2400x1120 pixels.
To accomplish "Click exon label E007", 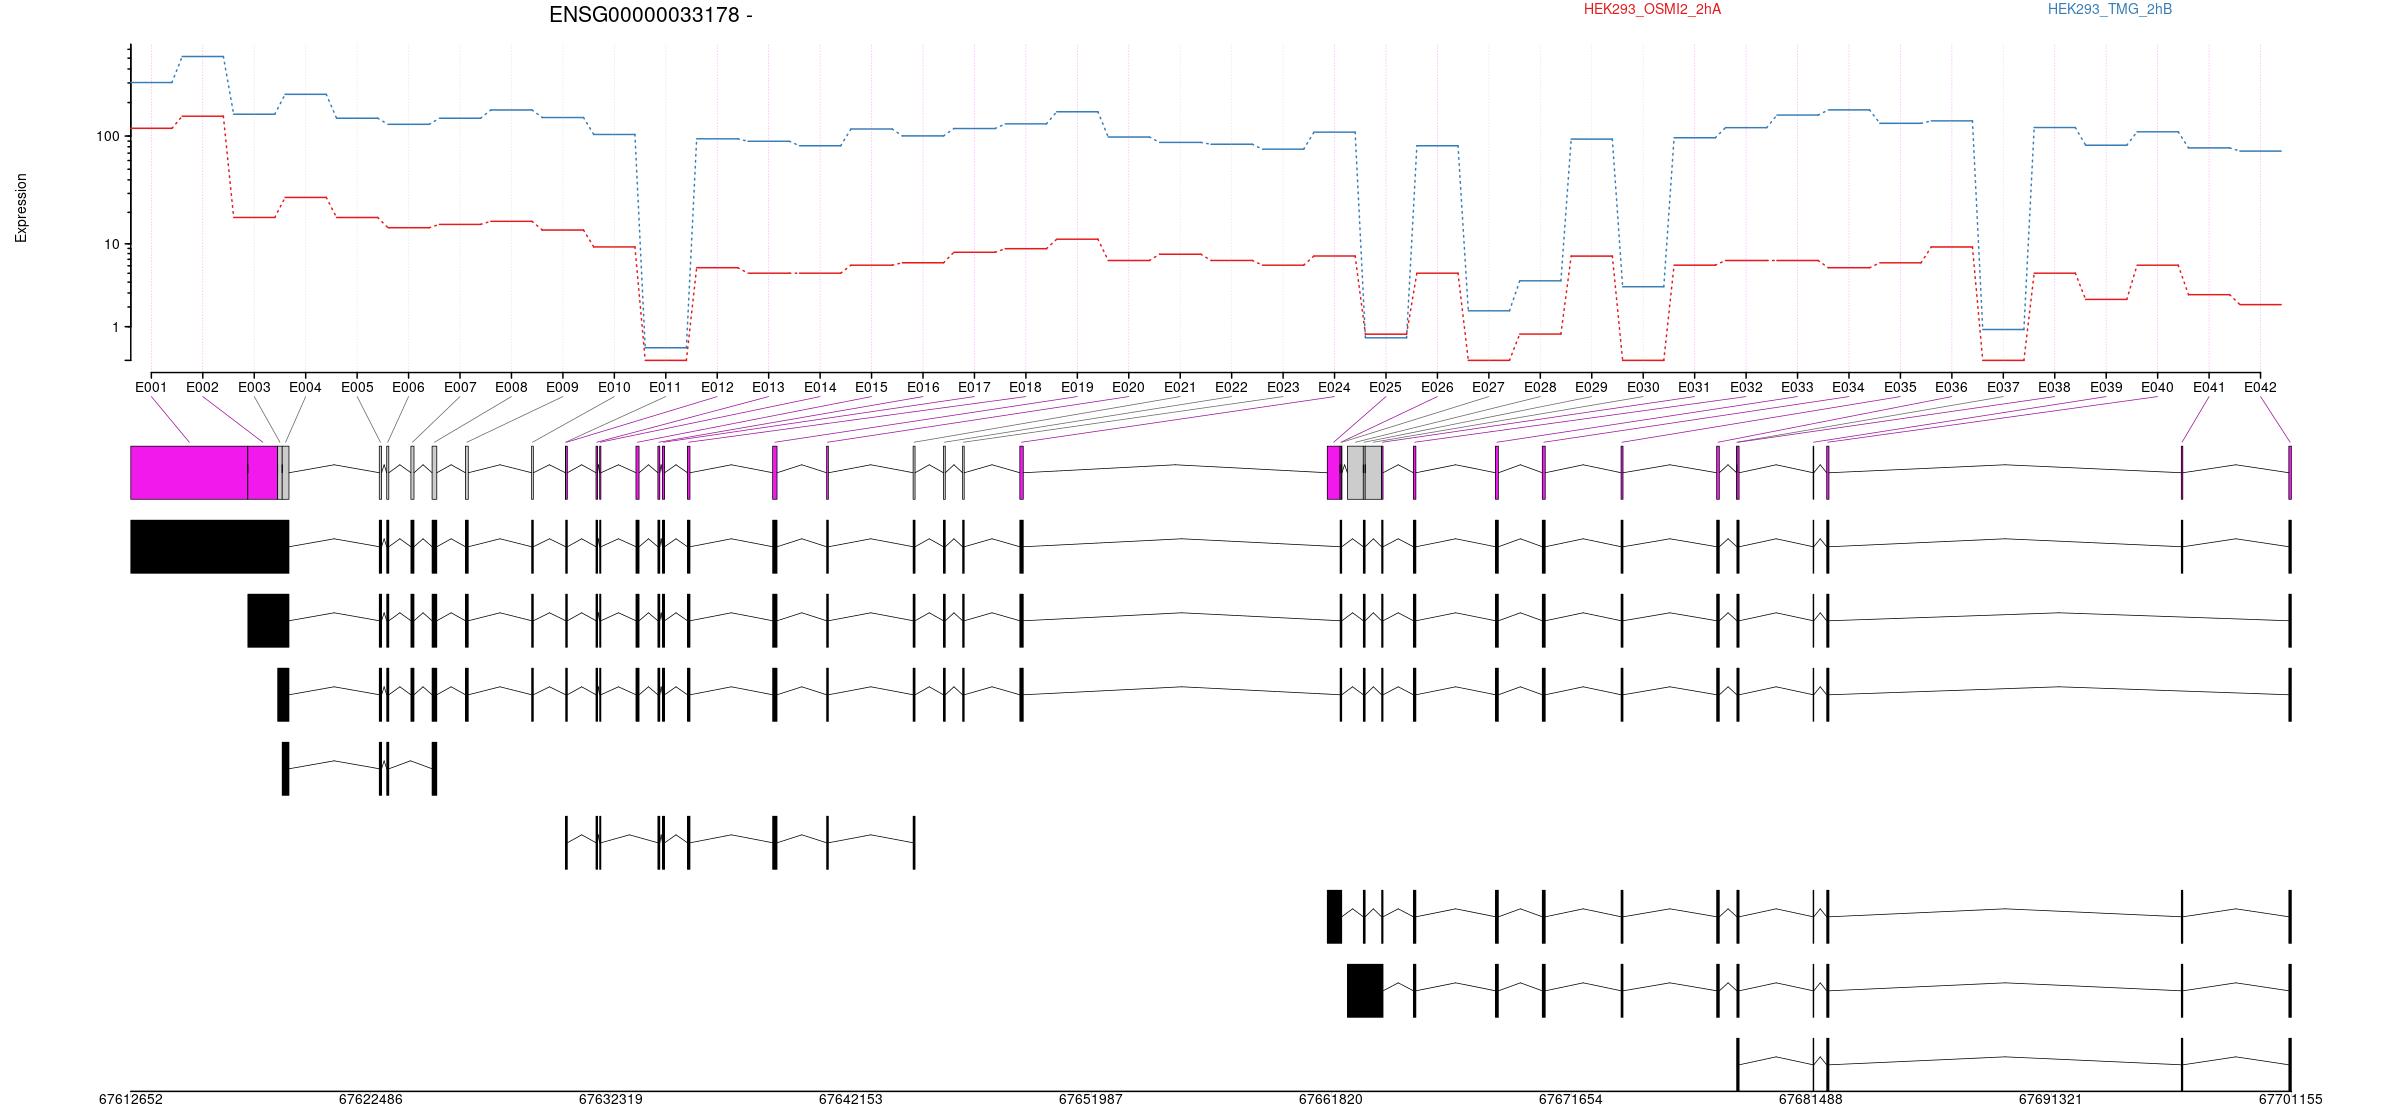I will [x=460, y=387].
